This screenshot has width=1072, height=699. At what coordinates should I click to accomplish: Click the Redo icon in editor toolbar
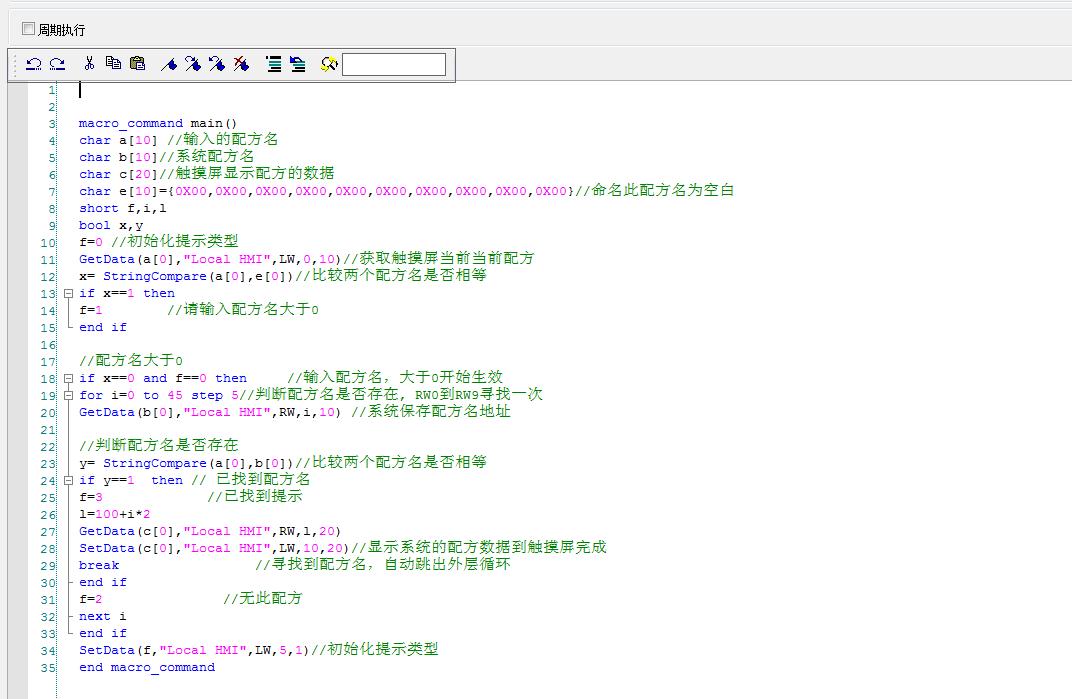tap(57, 64)
